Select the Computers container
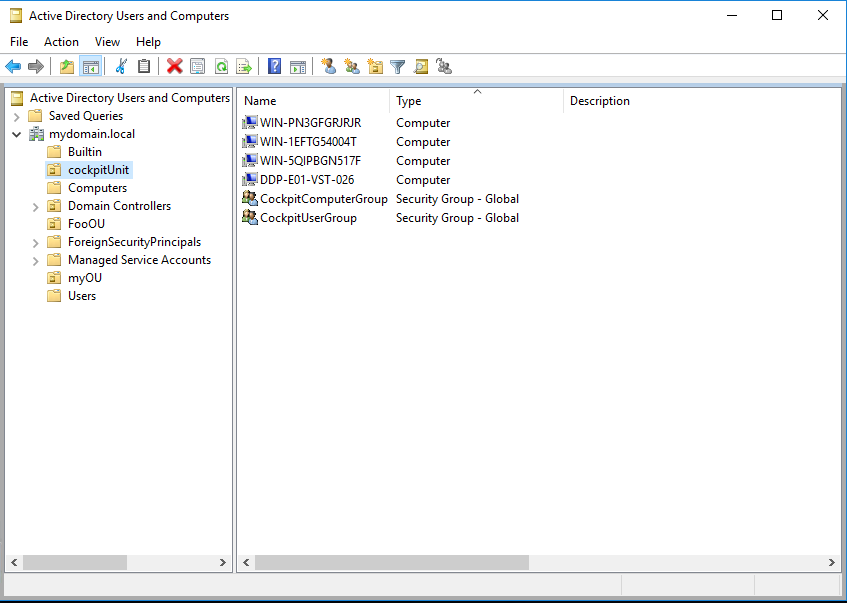The width and height of the screenshot is (847, 603). click(97, 187)
